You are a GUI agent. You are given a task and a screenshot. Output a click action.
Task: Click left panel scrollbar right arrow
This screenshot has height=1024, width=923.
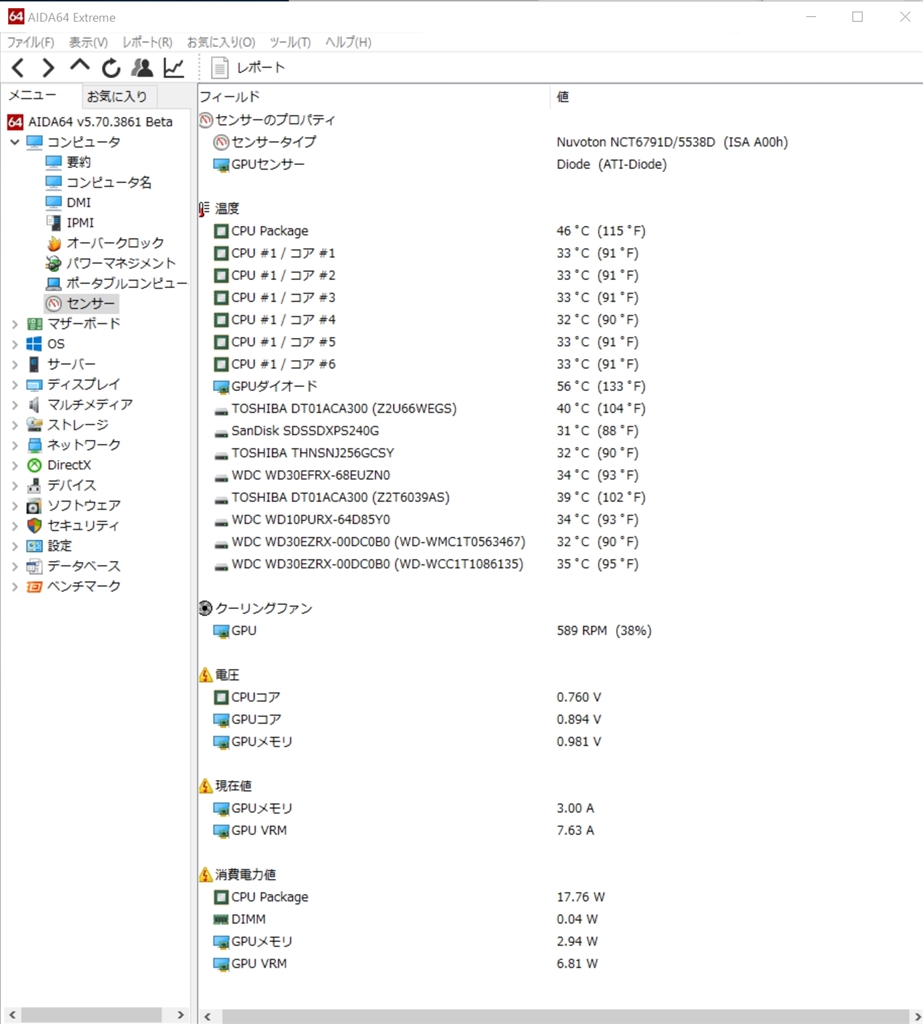(181, 1015)
